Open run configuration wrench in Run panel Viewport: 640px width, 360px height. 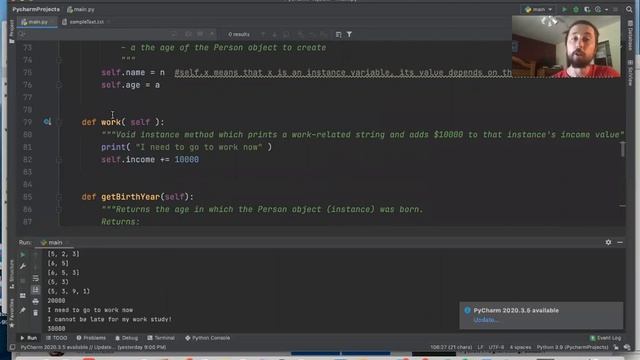[23, 266]
